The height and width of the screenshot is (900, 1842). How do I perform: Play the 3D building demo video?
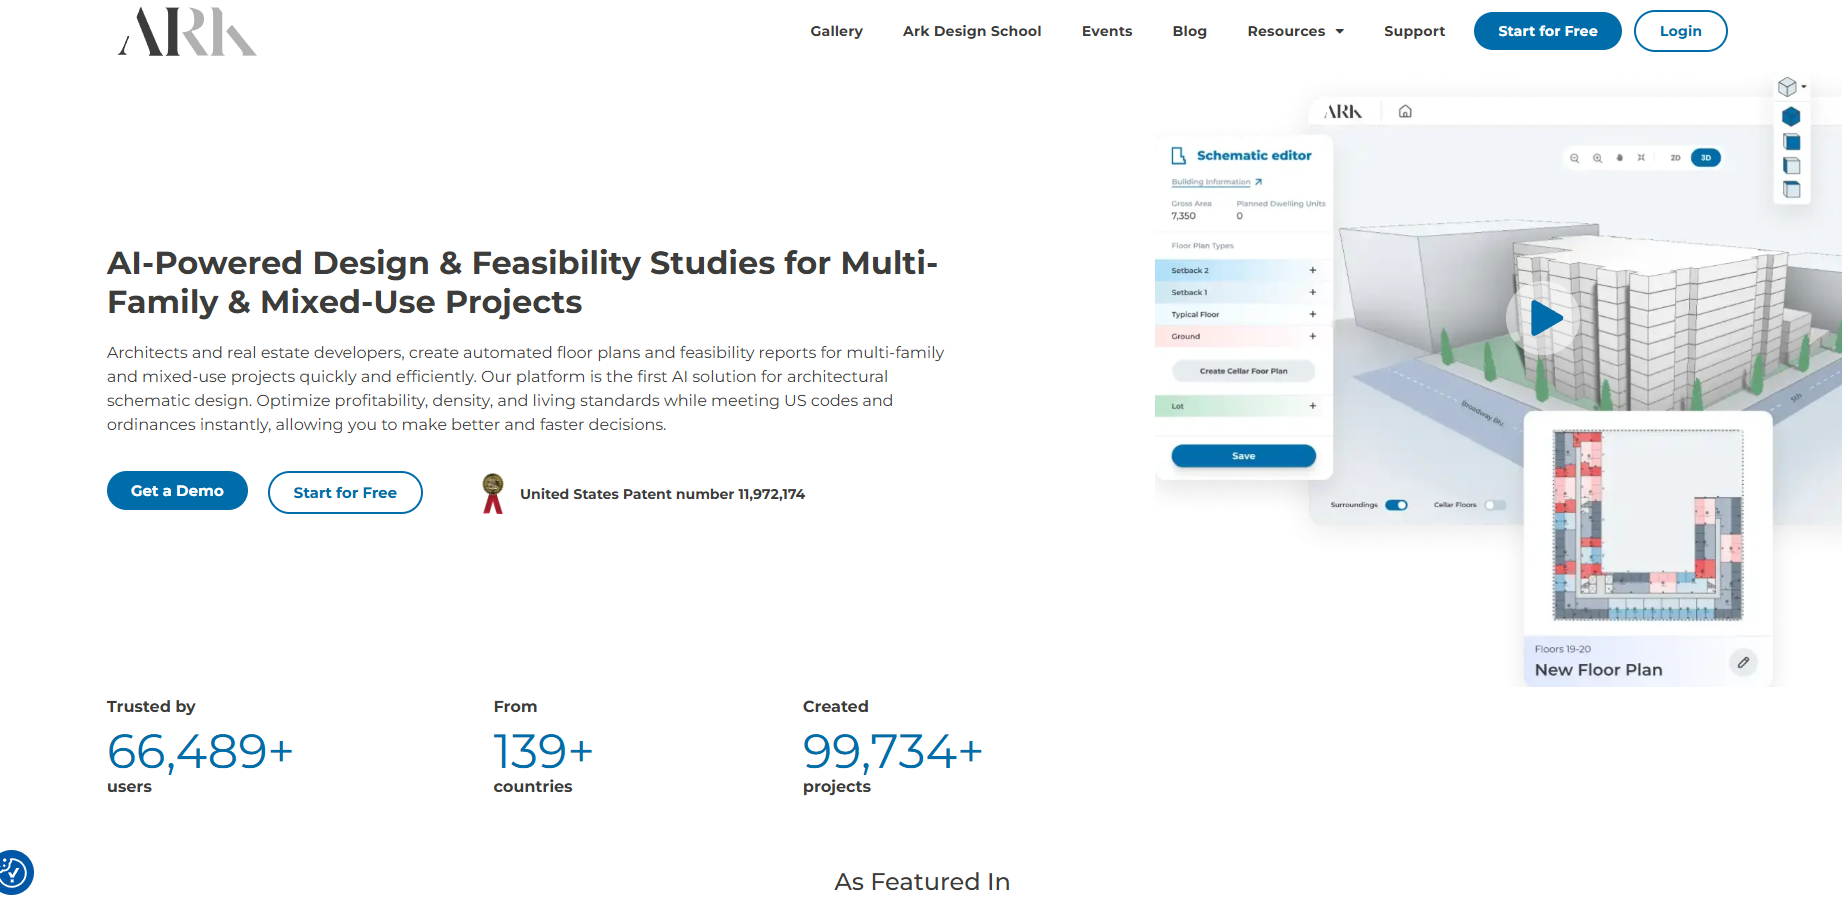pos(1545,318)
